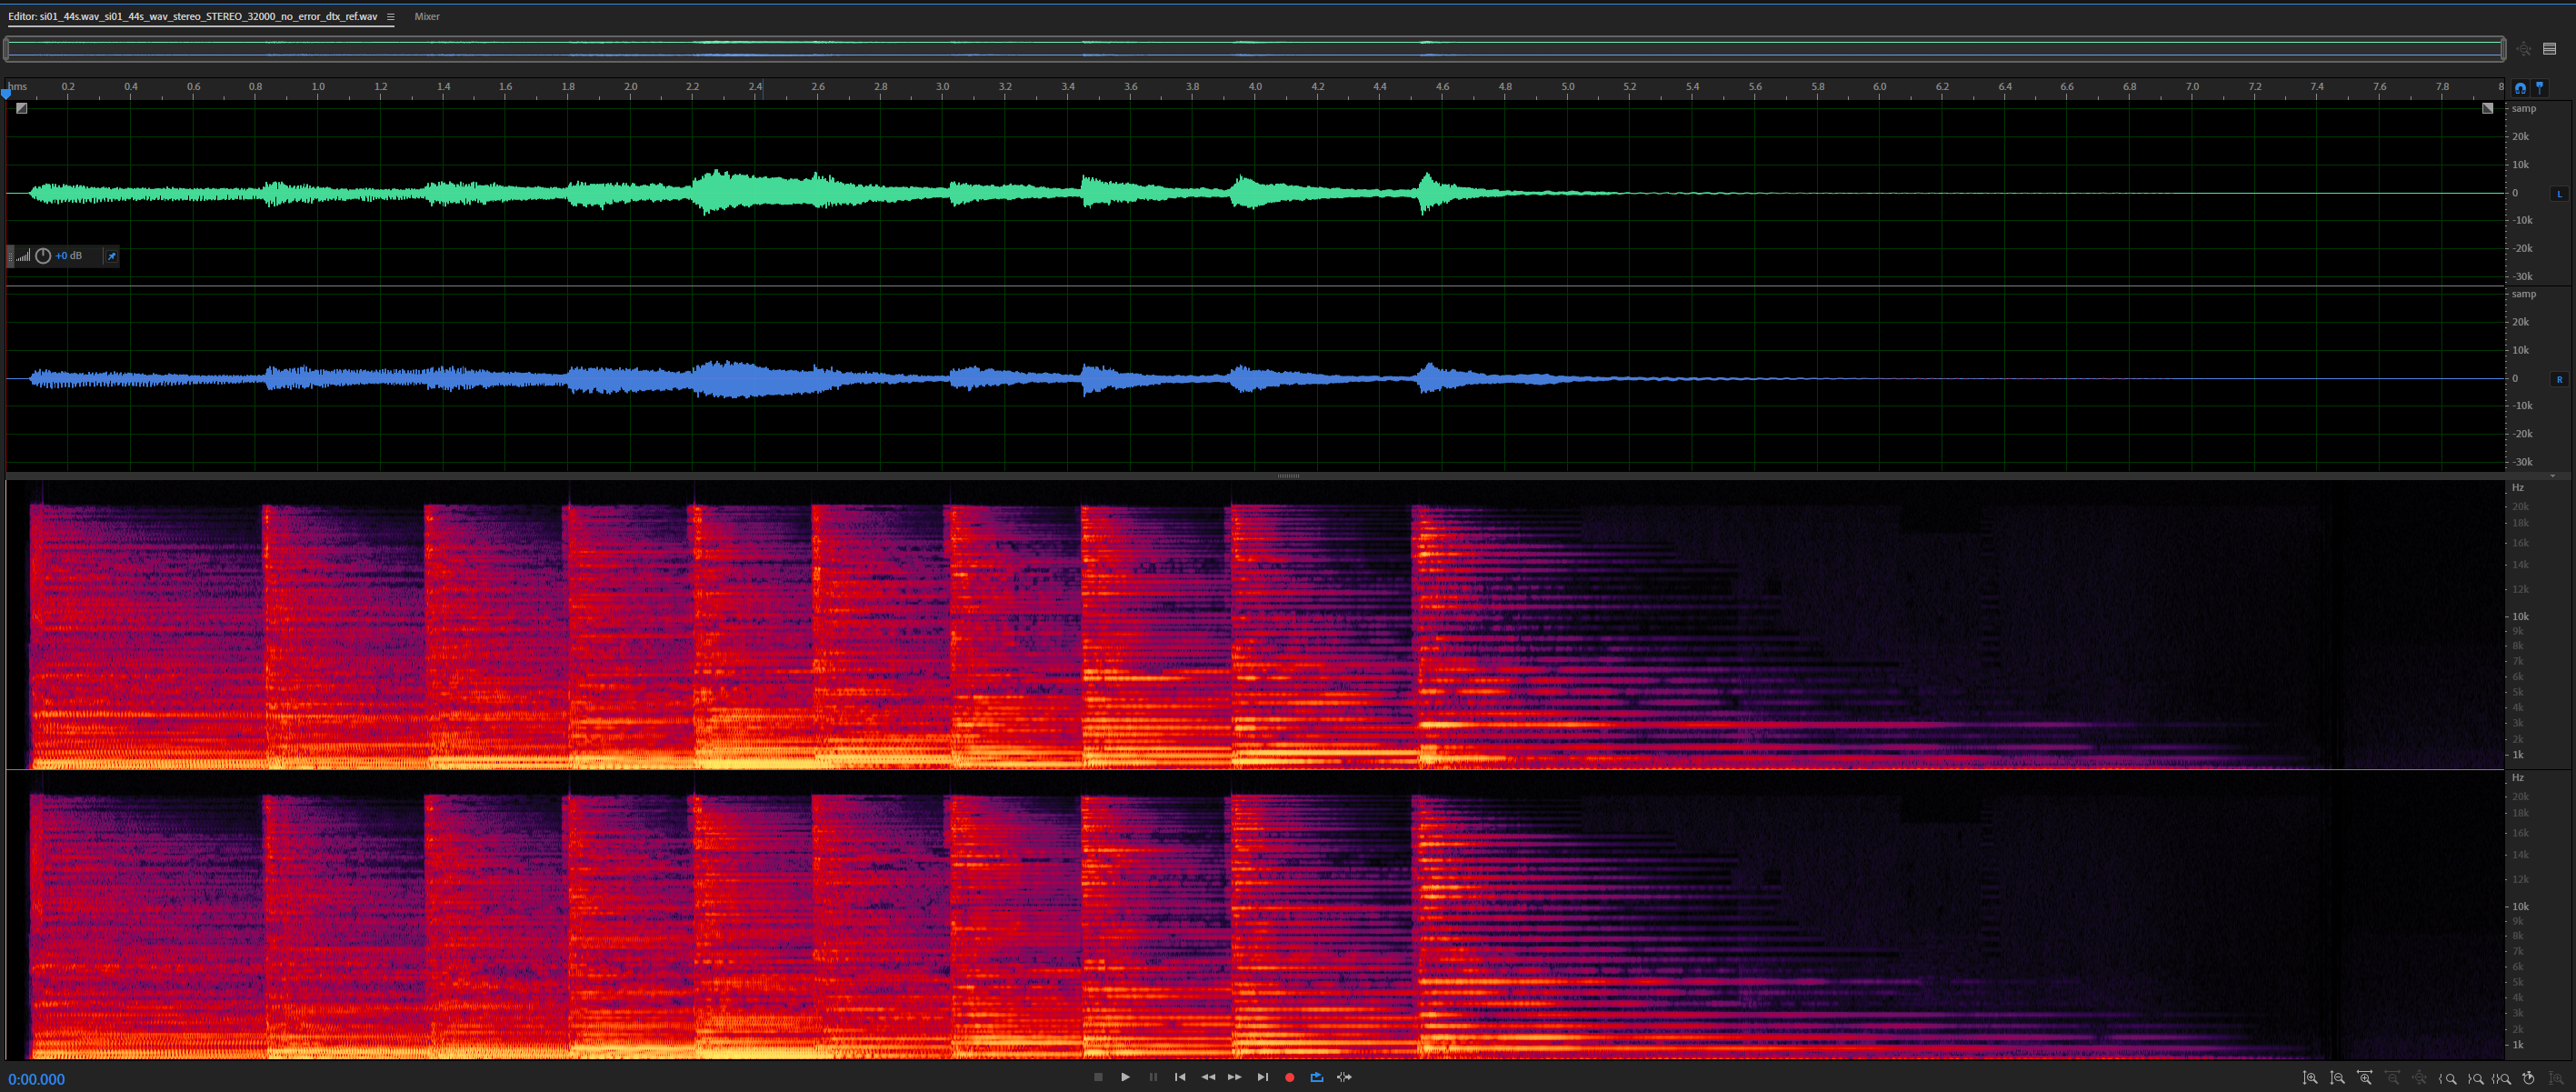Click the fade-out handle top right of waveform

click(x=2487, y=108)
